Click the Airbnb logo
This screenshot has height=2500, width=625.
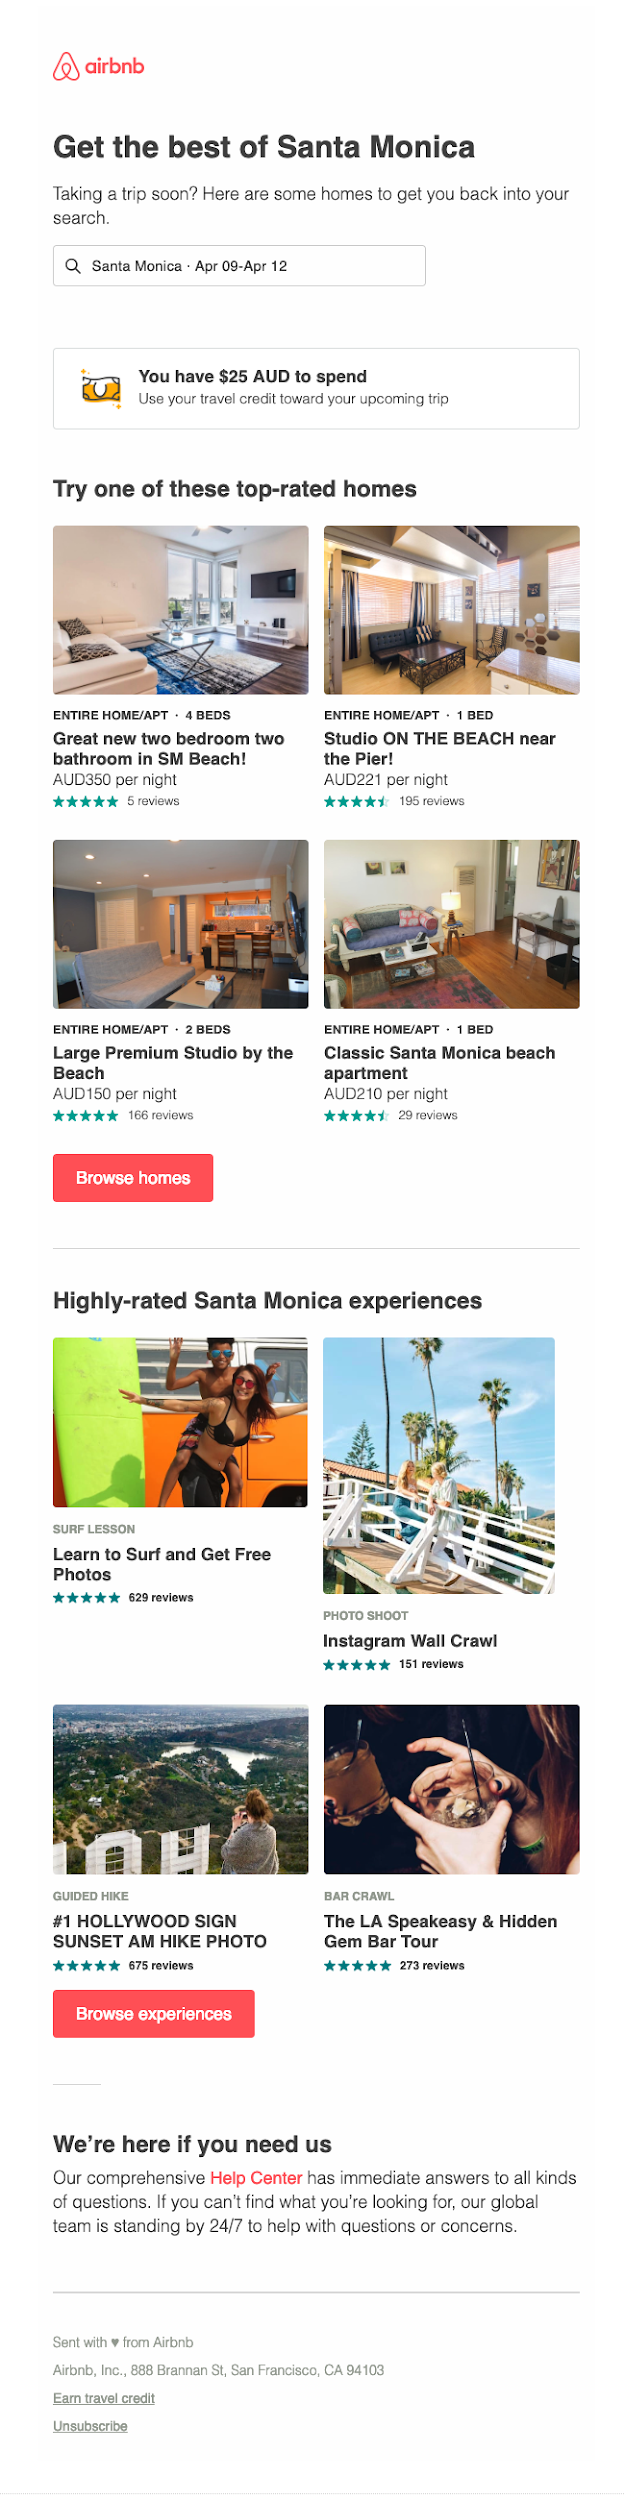[98, 66]
